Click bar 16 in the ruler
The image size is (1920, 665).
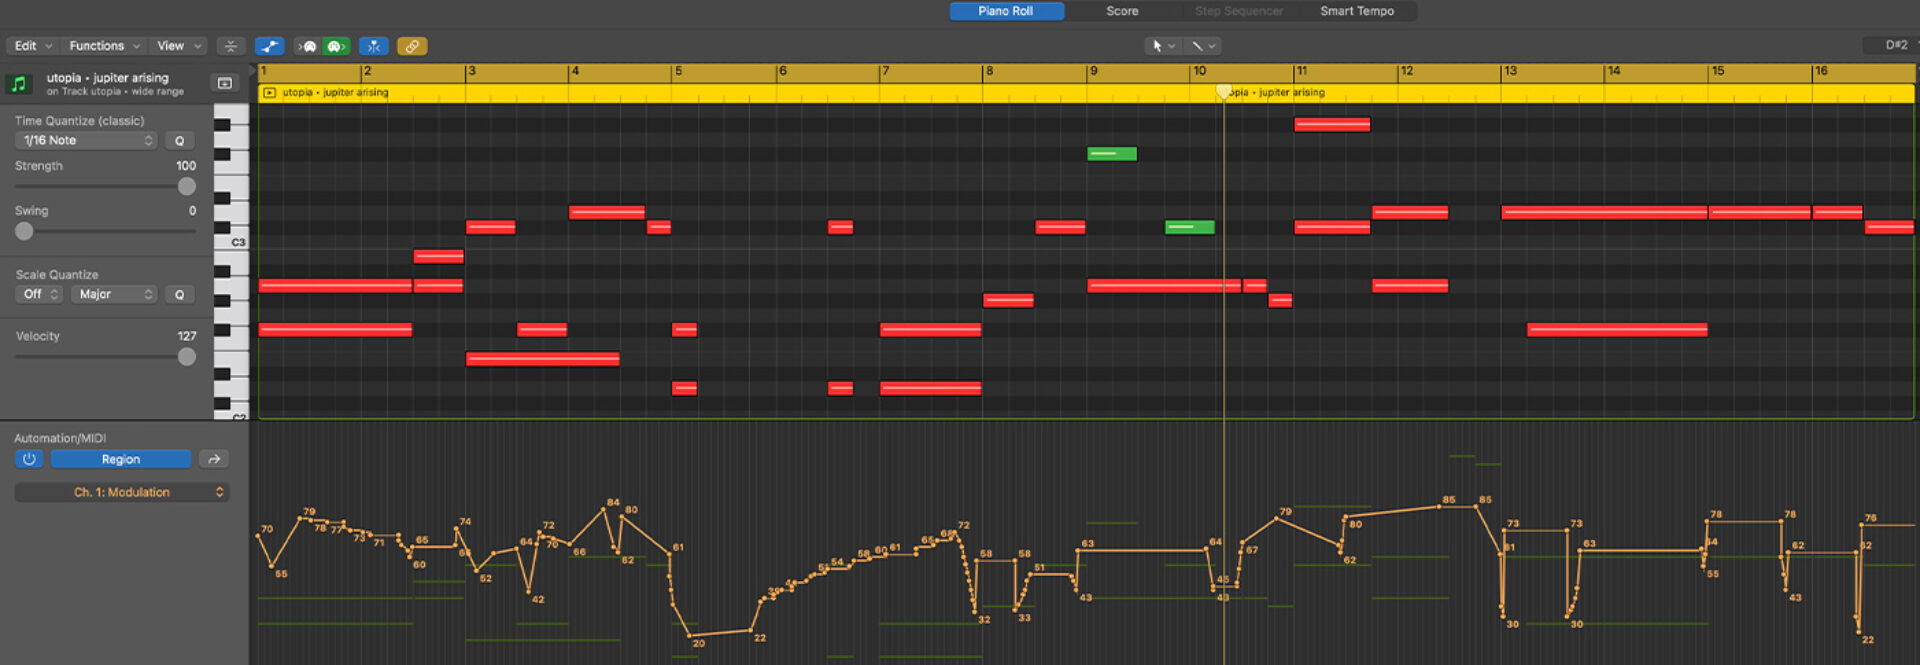[1821, 72]
